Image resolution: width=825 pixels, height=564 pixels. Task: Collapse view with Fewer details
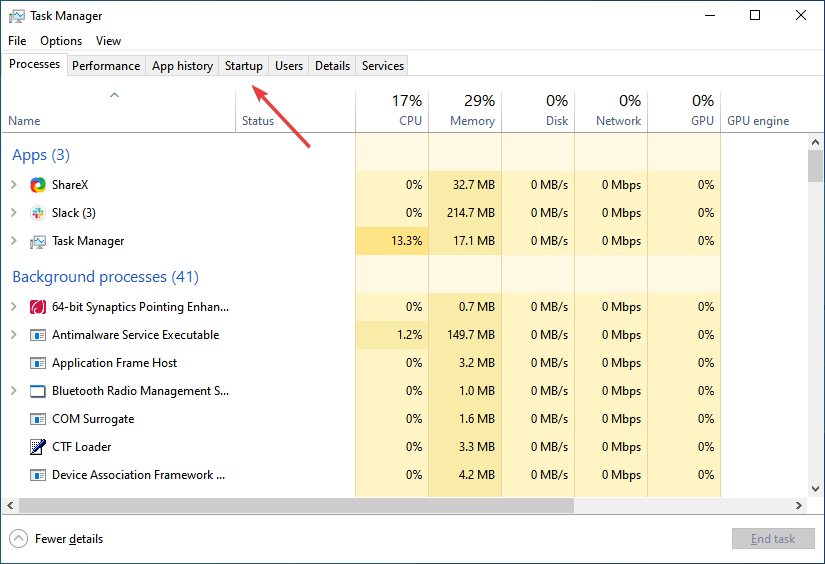pyautogui.click(x=57, y=539)
